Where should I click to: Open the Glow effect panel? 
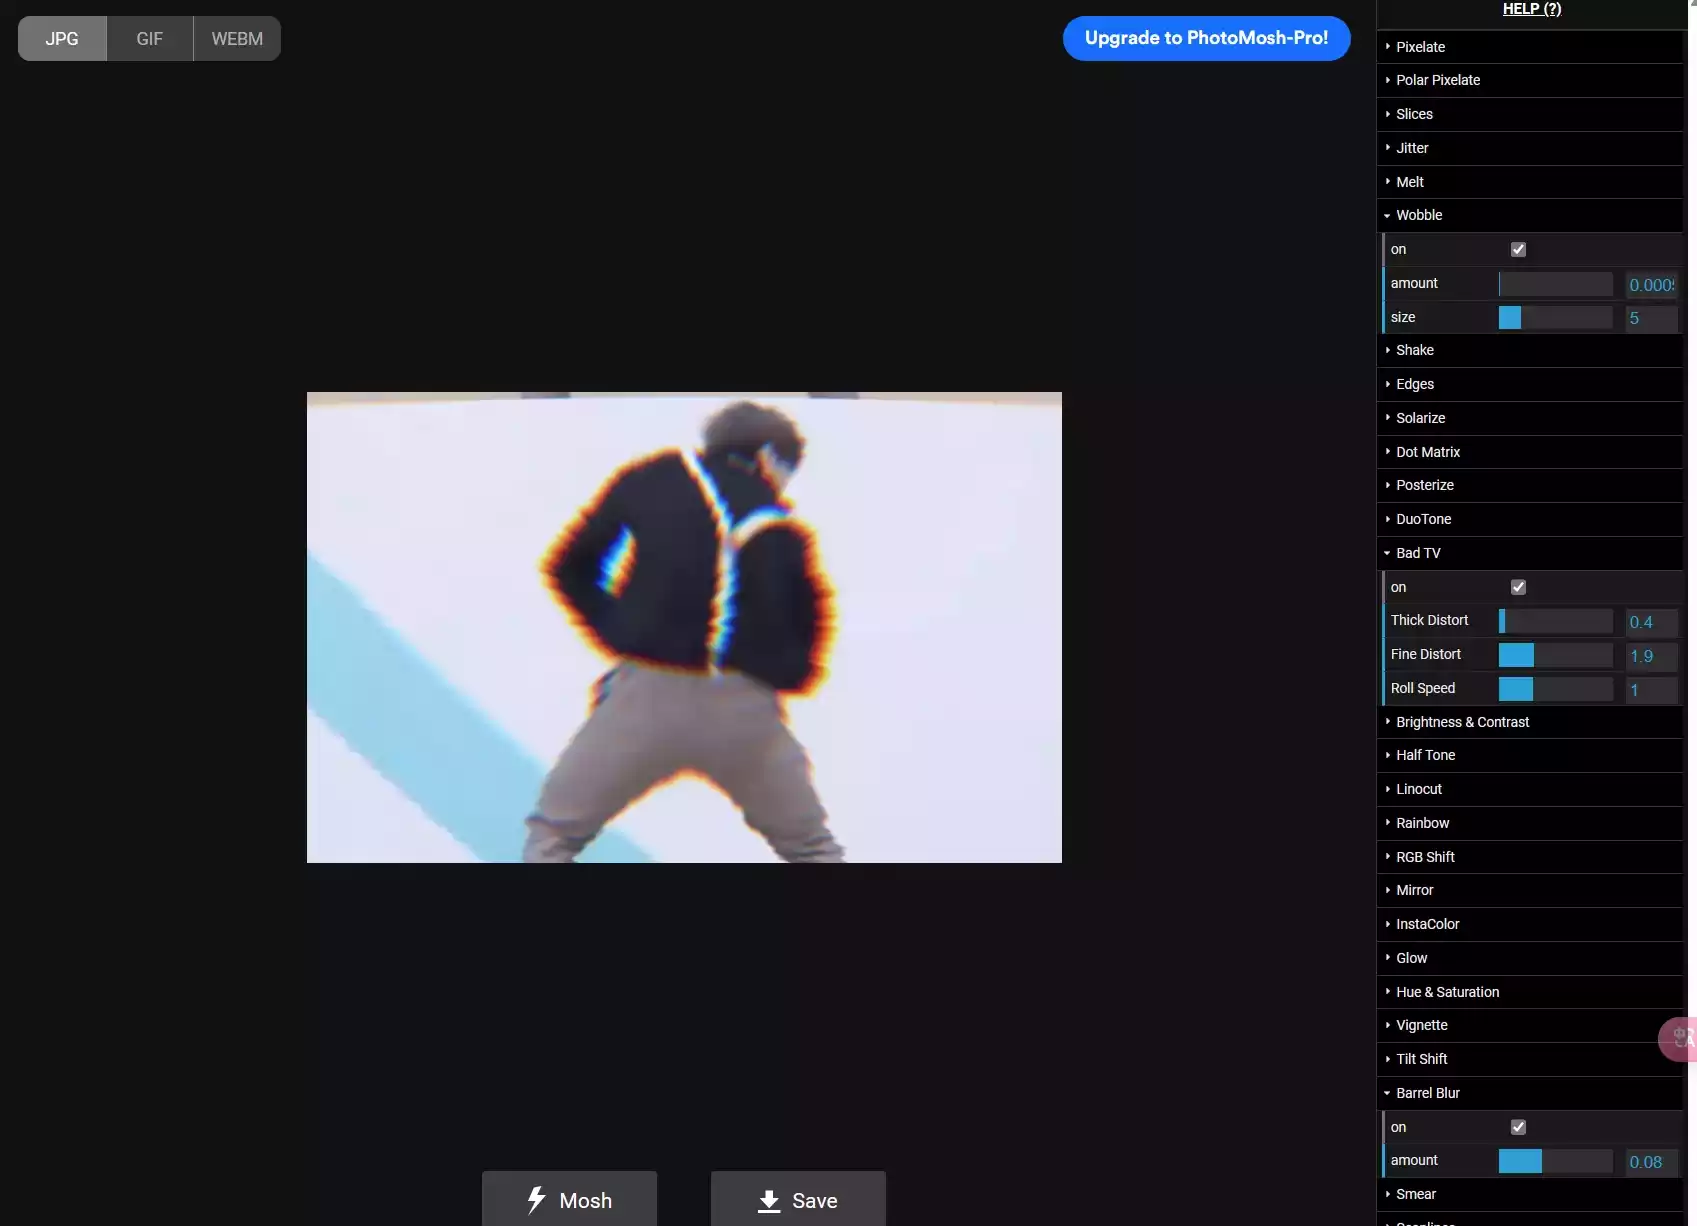pyautogui.click(x=1411, y=958)
